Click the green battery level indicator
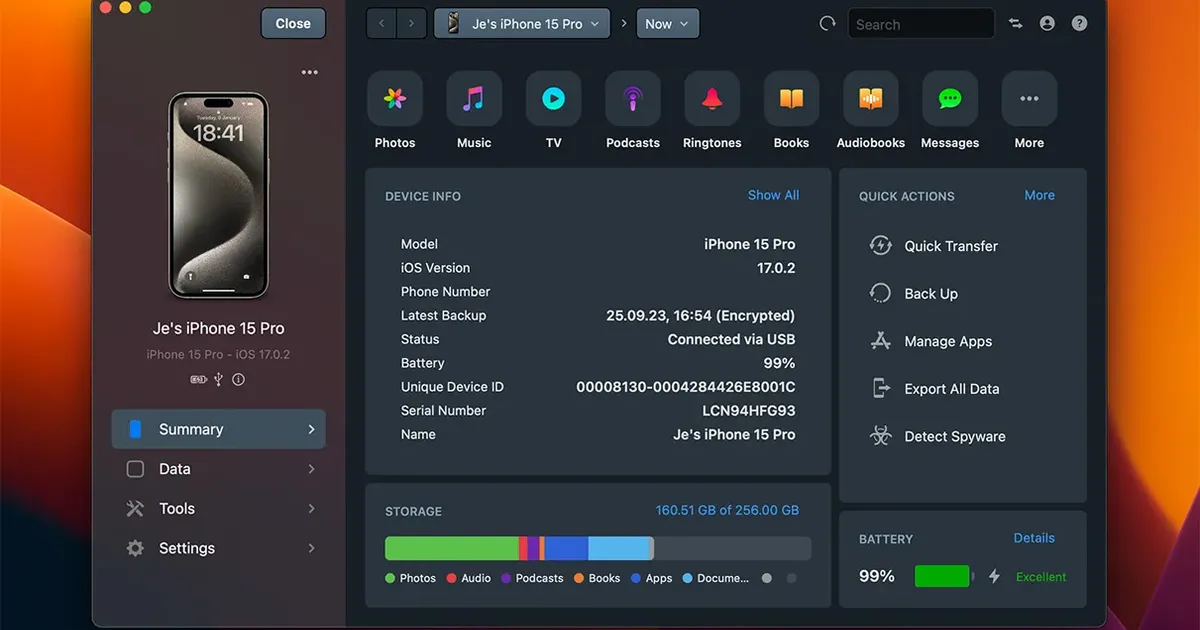Image resolution: width=1200 pixels, height=630 pixels. [x=942, y=577]
